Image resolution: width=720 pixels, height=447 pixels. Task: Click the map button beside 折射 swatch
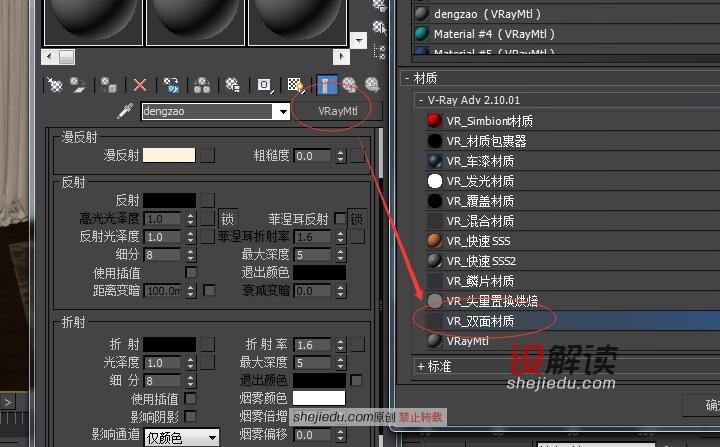click(207, 344)
